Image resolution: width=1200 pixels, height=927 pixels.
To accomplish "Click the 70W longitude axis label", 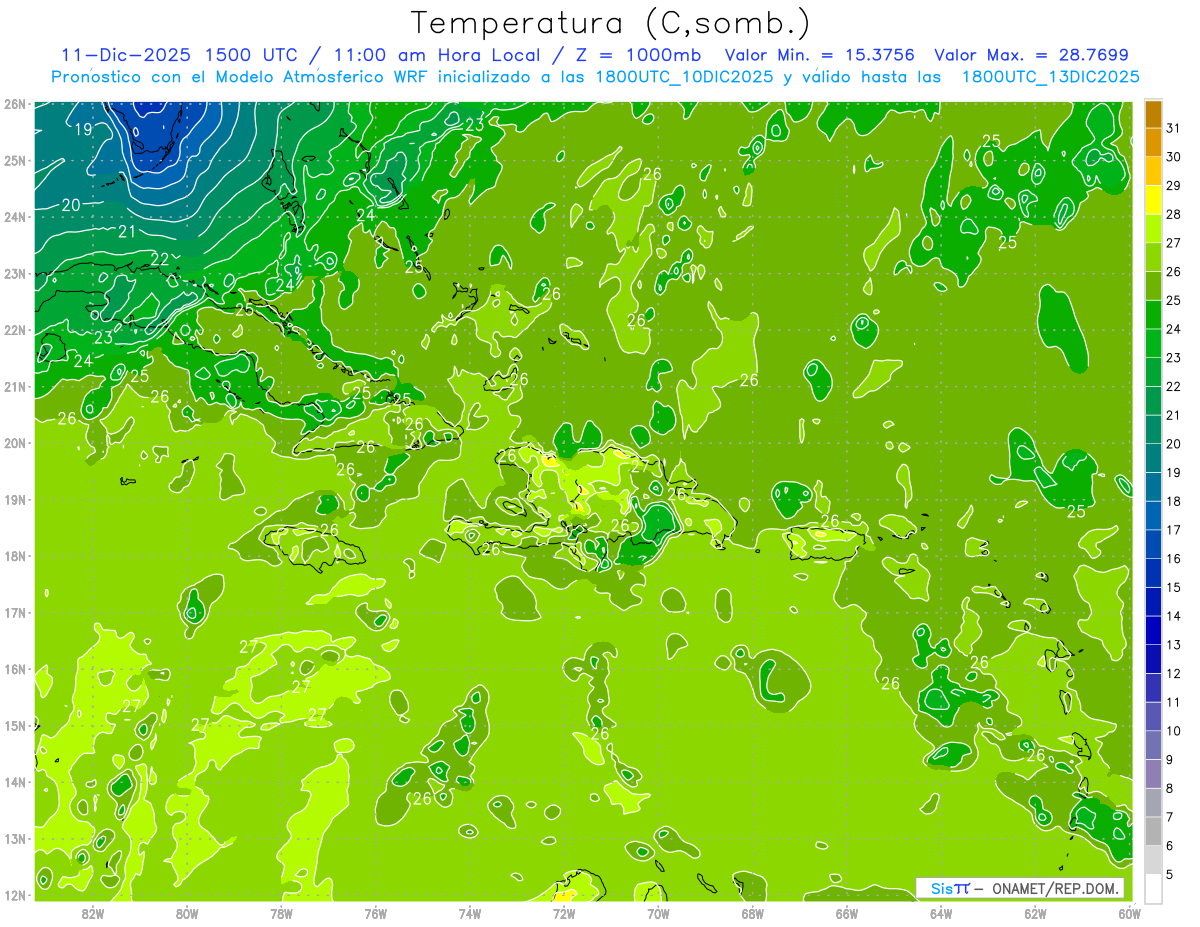I will pyautogui.click(x=658, y=914).
